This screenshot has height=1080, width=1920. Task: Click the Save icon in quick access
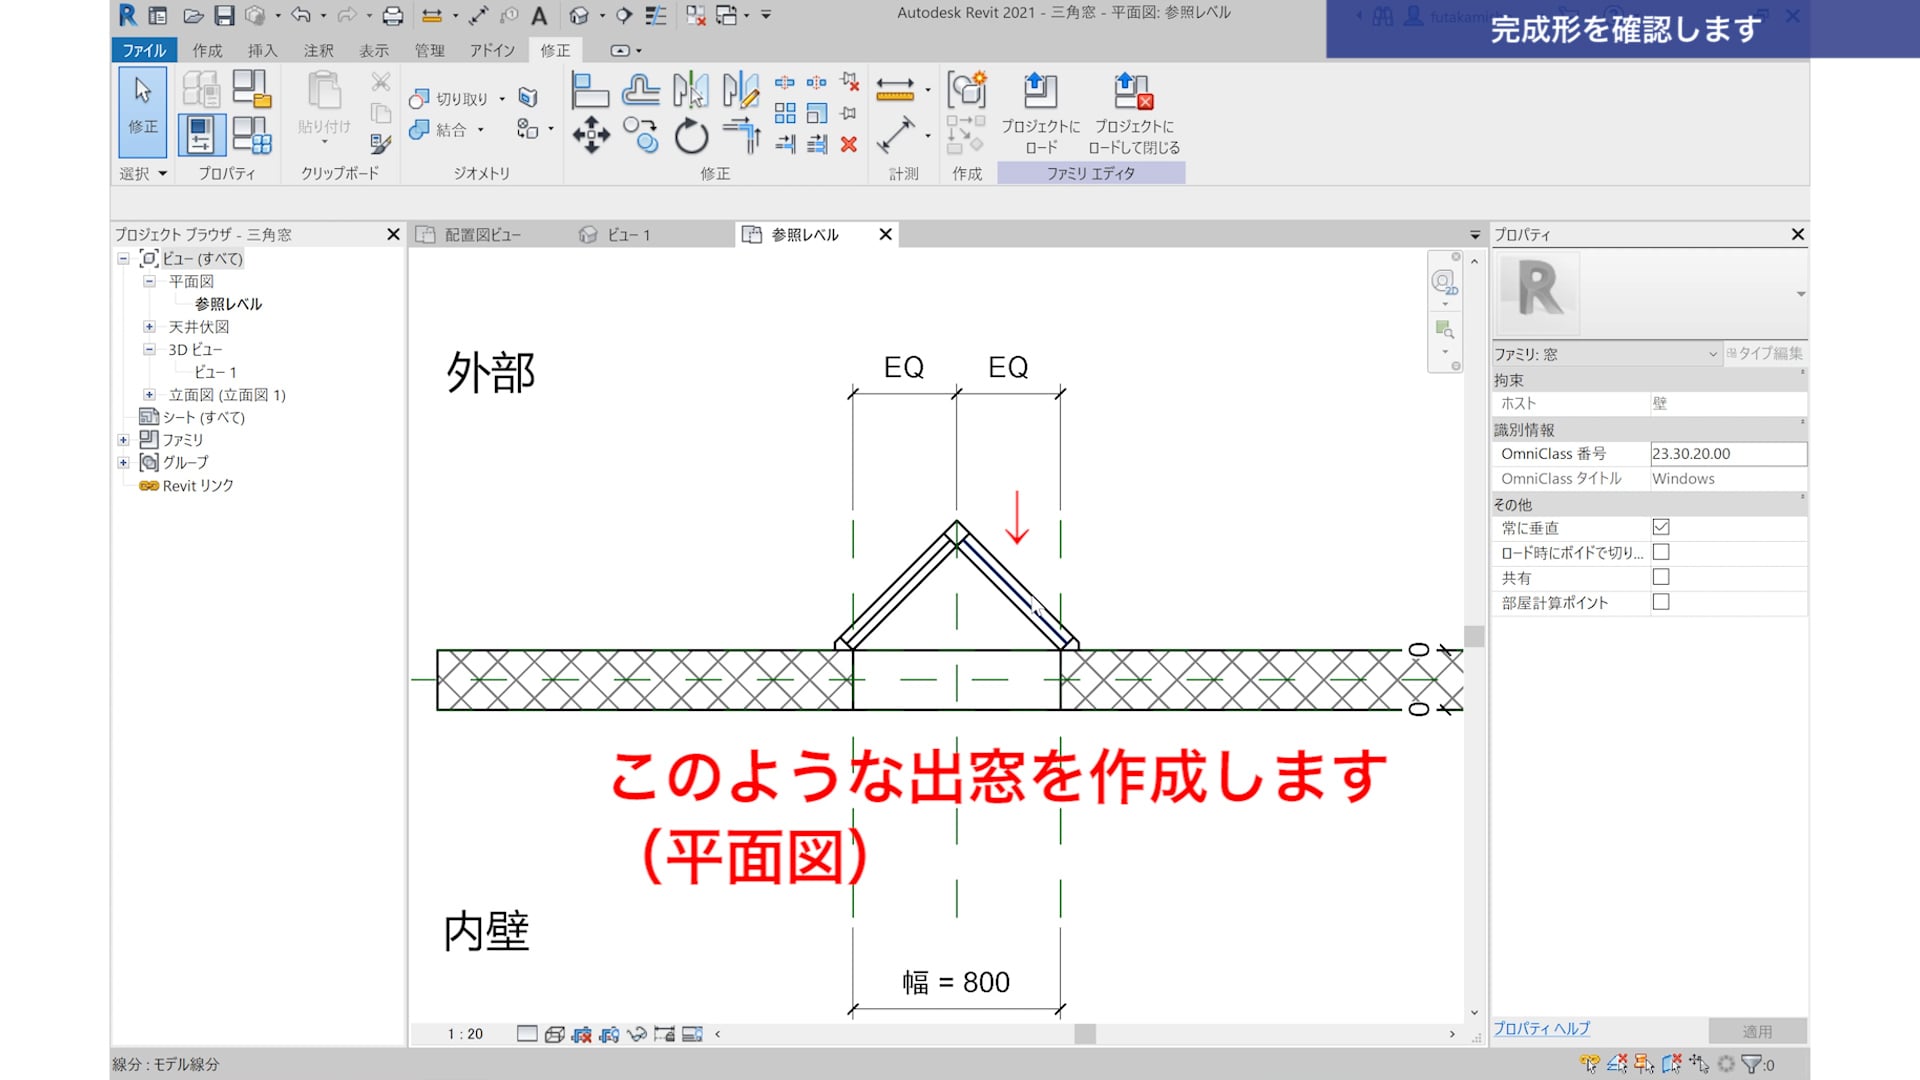(x=224, y=16)
